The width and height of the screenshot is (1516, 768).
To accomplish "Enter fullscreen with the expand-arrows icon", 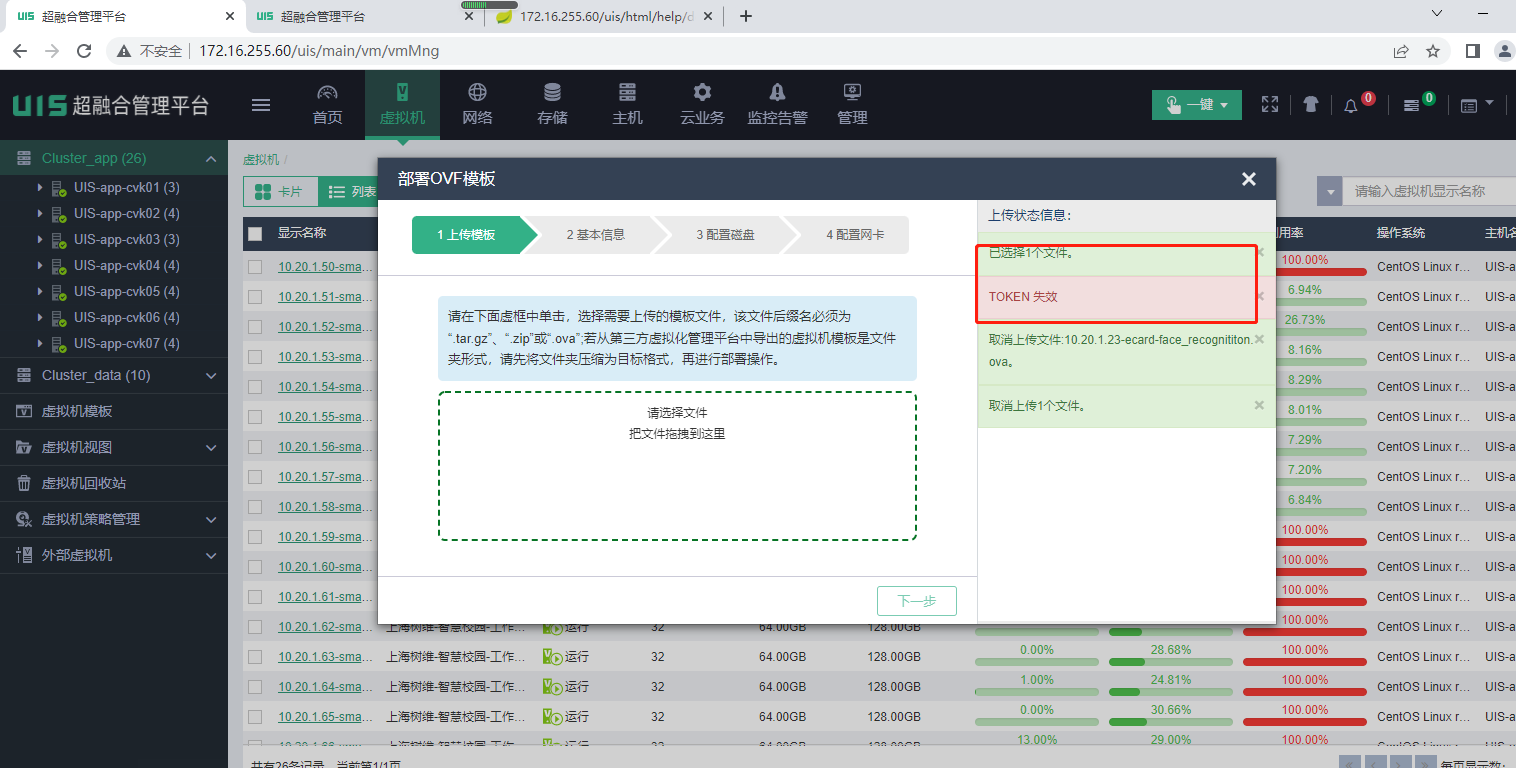I will [1270, 104].
